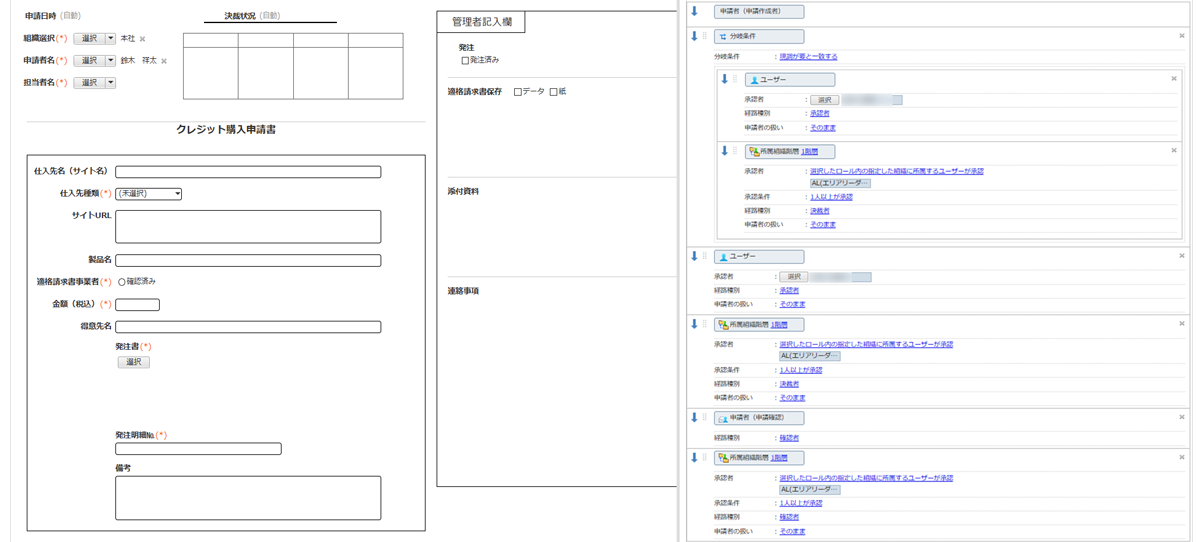The height and width of the screenshot is (542, 1200).
Task: Click the 選択 button for 申請者名
Action: coord(89,61)
